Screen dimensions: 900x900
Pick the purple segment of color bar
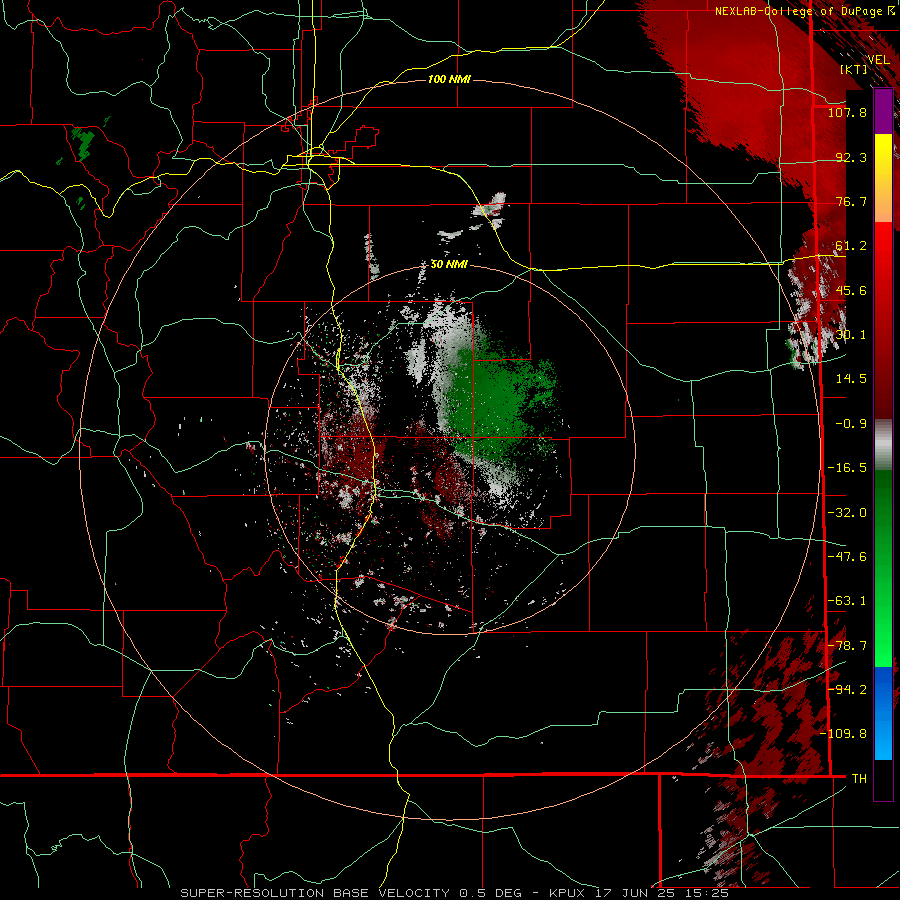pyautogui.click(x=883, y=112)
